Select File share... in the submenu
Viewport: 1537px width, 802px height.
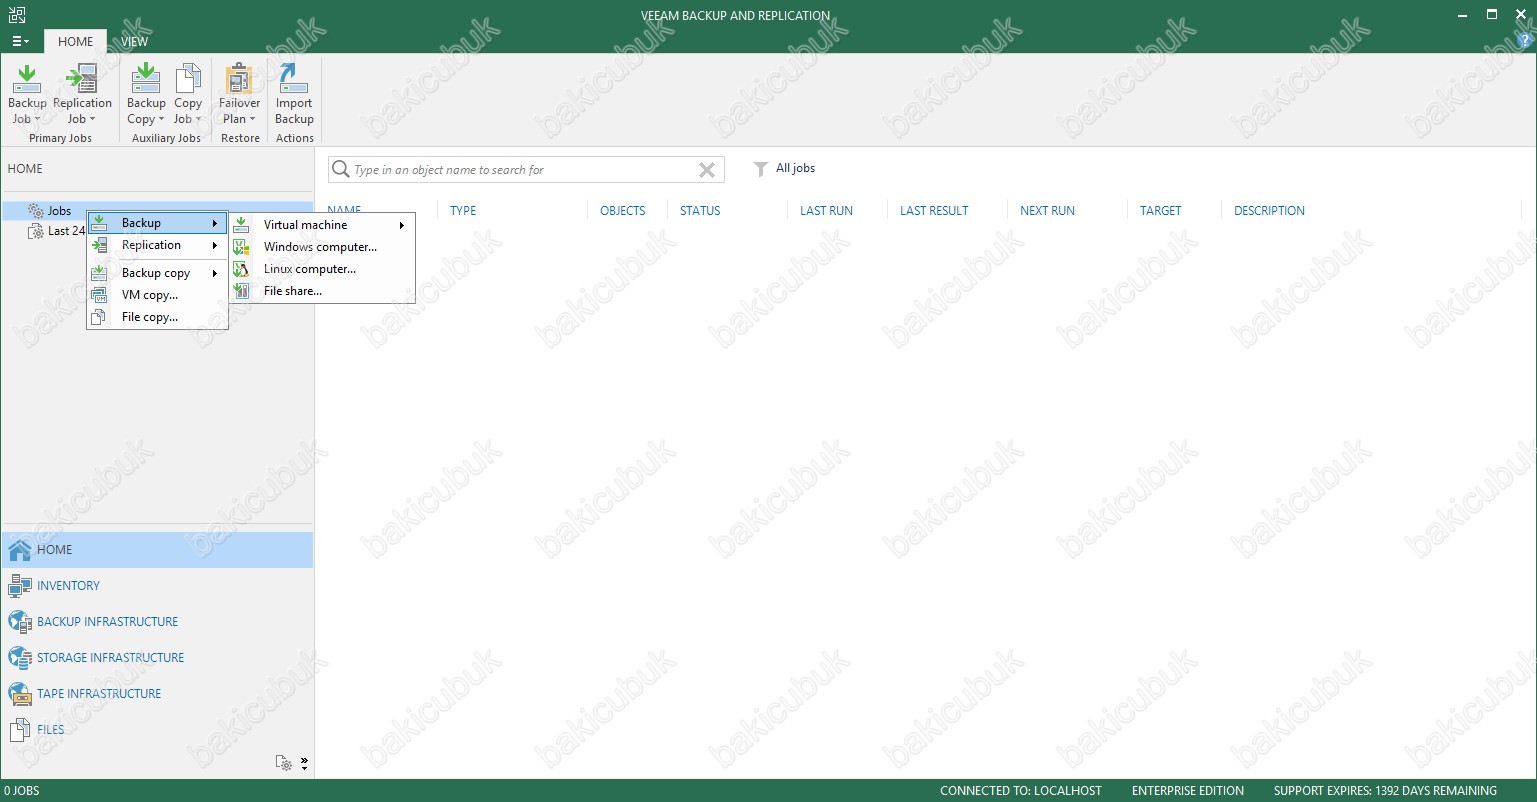click(322, 291)
